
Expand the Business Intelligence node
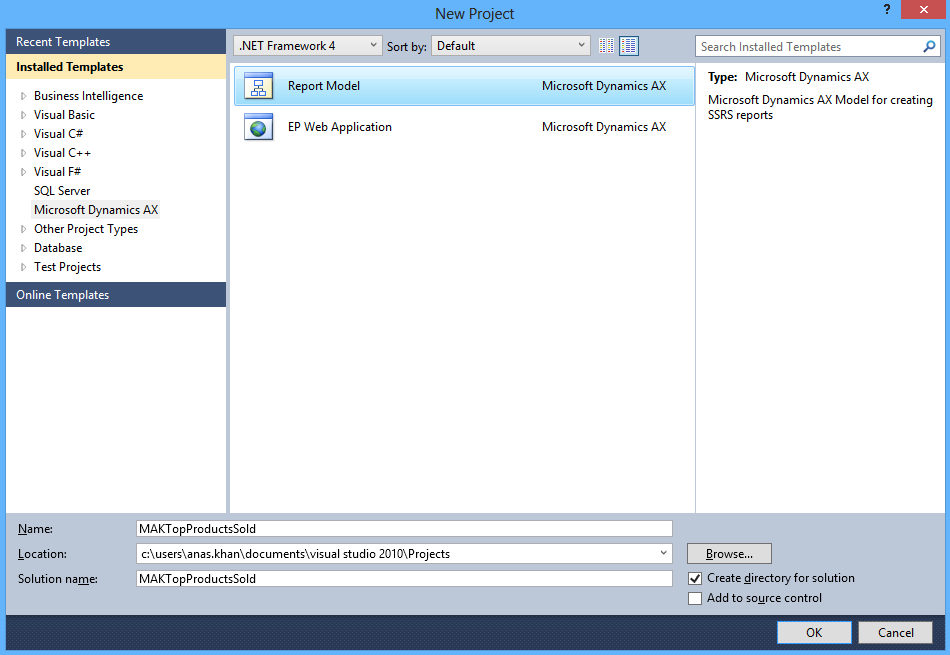[24, 96]
